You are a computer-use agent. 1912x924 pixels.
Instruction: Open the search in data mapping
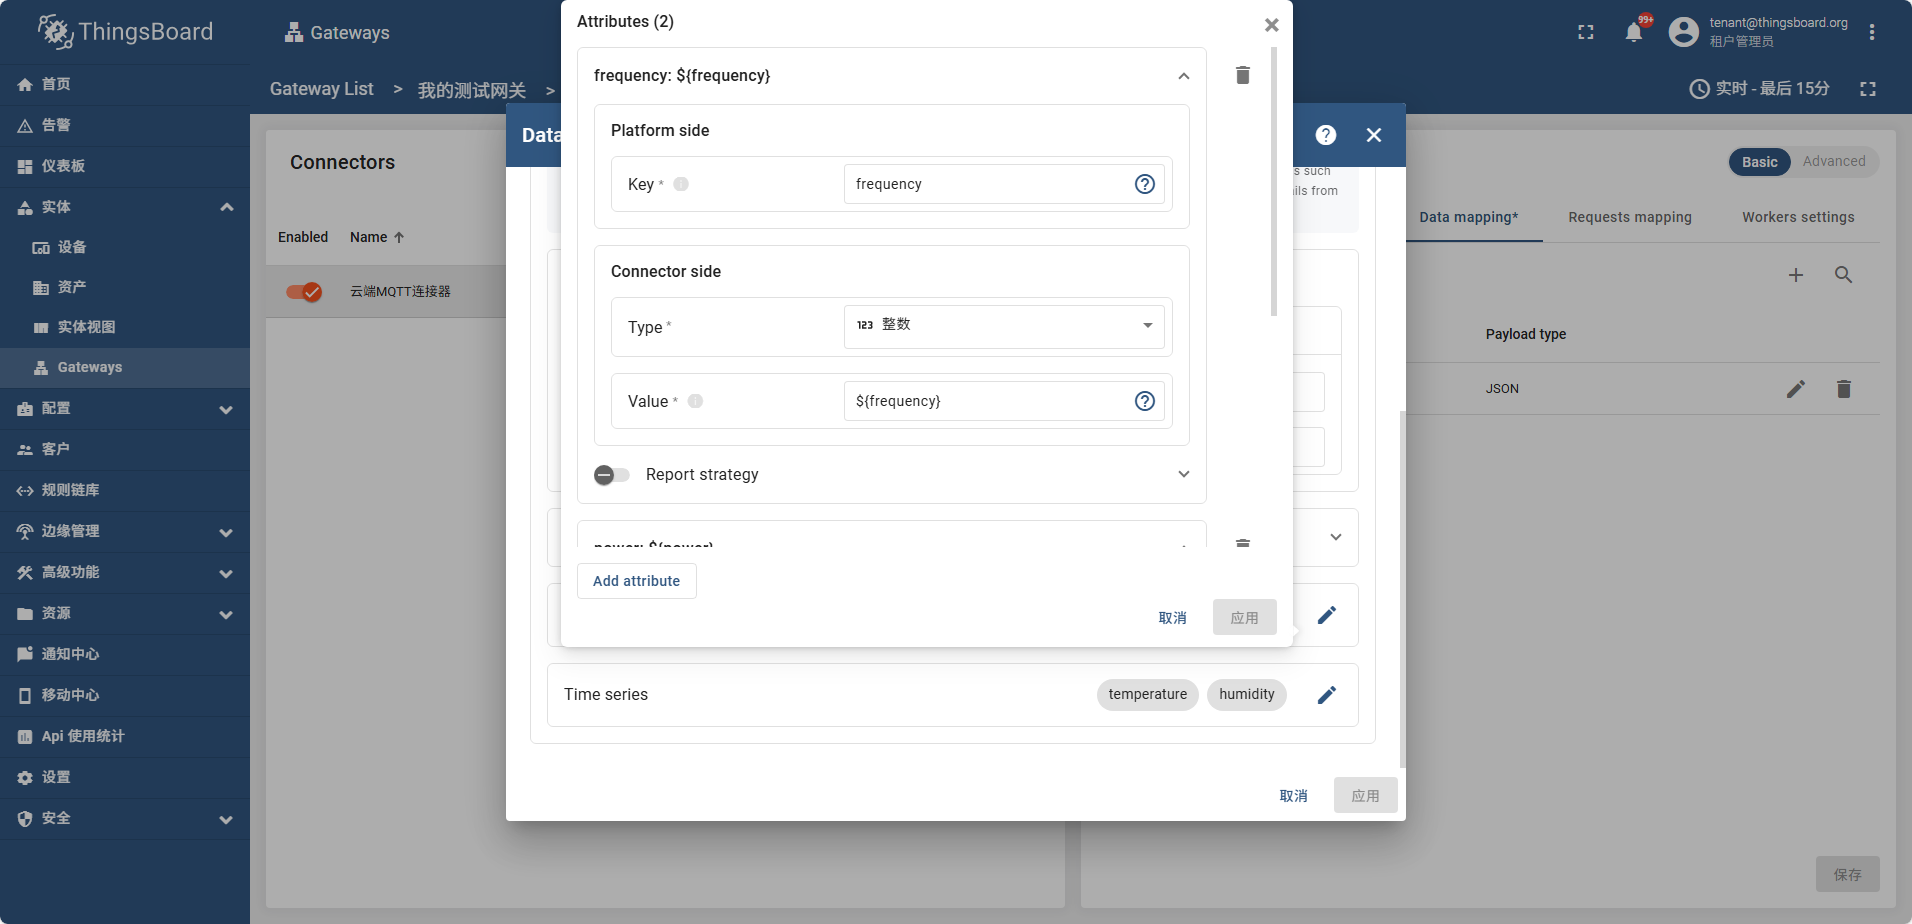pos(1843,275)
